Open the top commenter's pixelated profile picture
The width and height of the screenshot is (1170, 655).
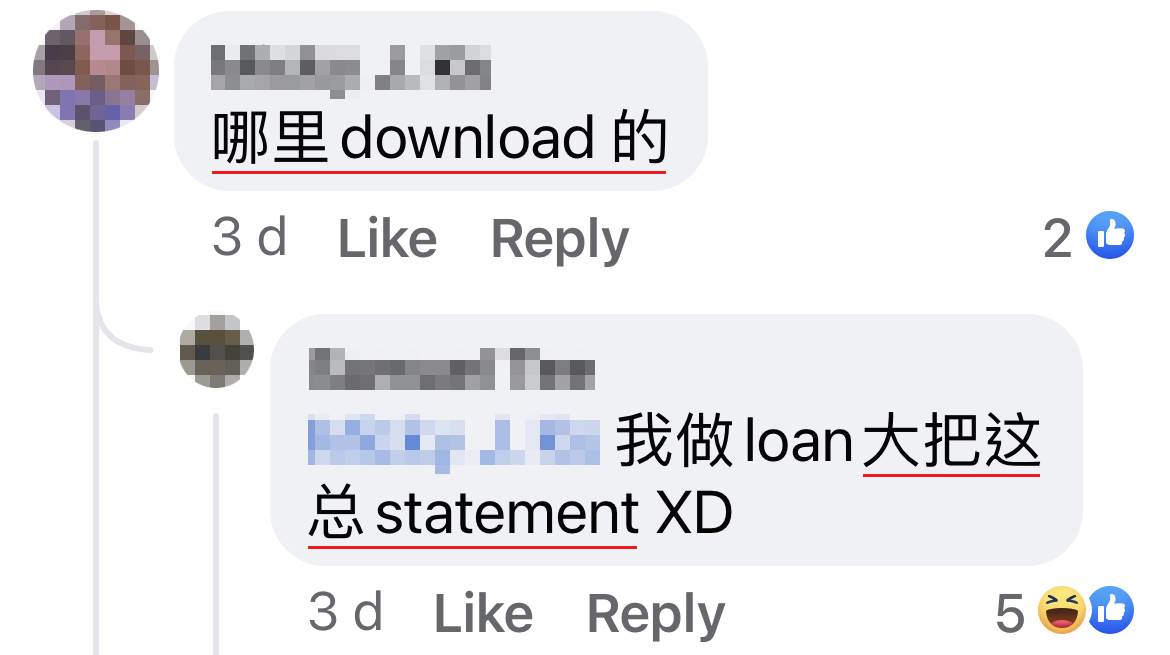(96, 70)
